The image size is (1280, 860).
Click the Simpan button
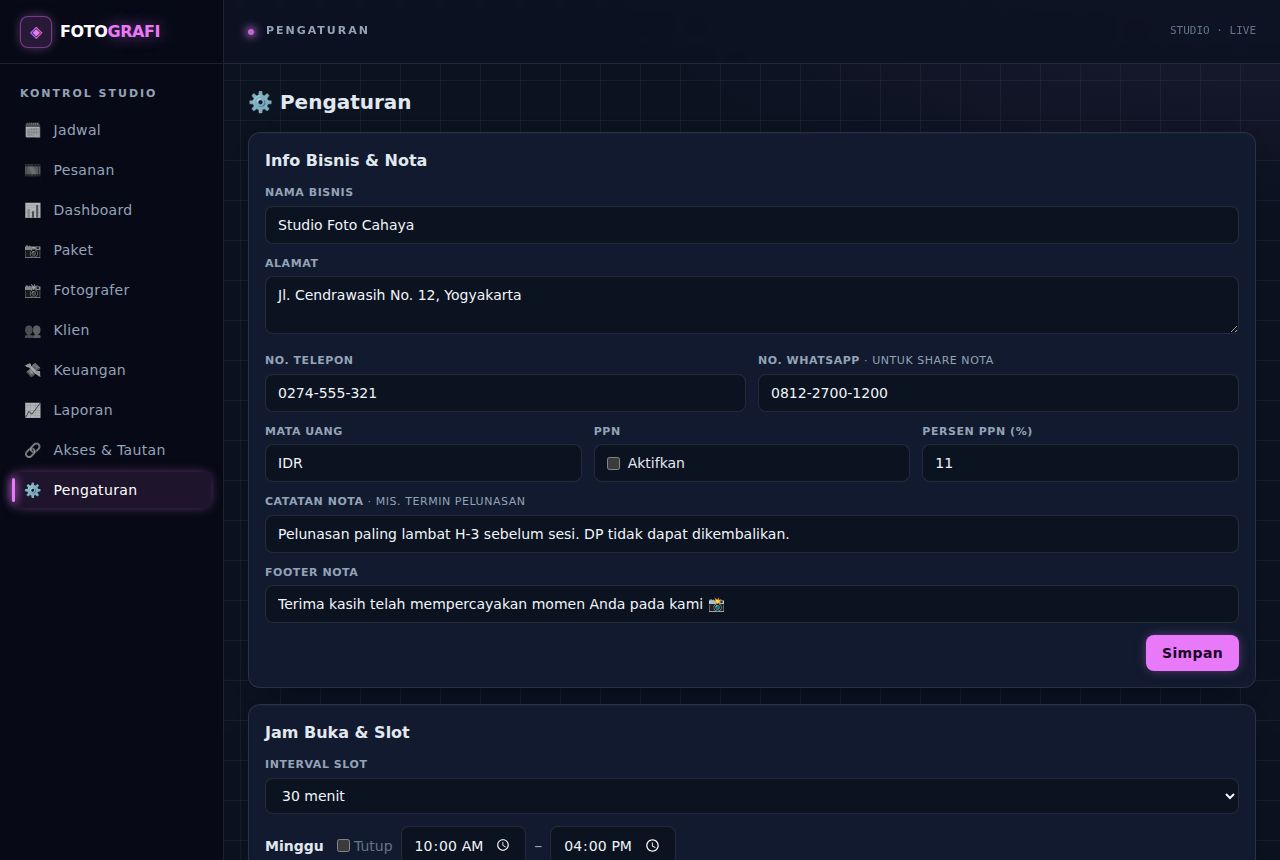pos(1192,653)
